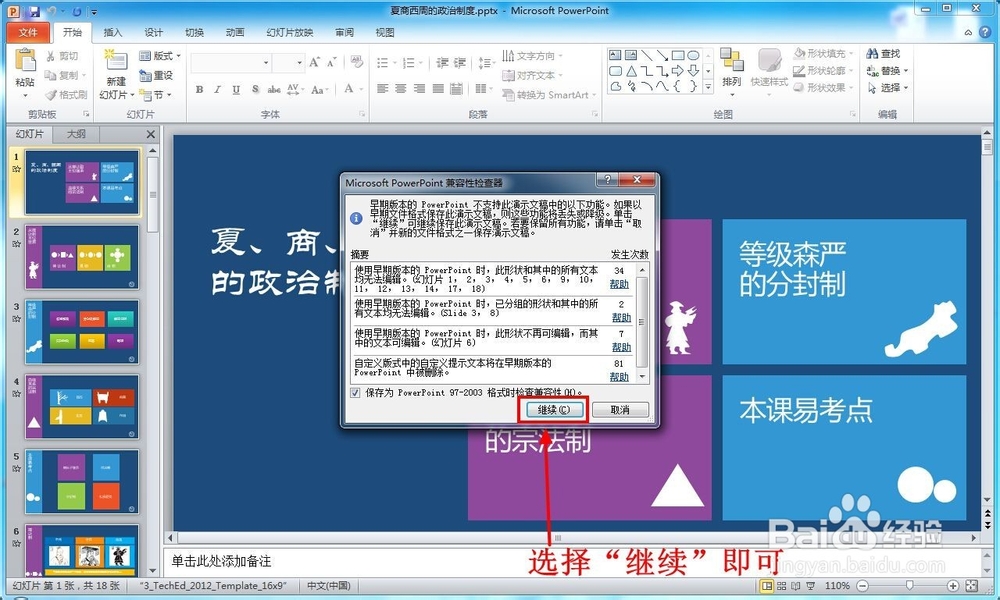Image resolution: width=1000 pixels, height=600 pixels.
Task: Click the Find (查找) binoculars icon
Action: click(x=872, y=54)
